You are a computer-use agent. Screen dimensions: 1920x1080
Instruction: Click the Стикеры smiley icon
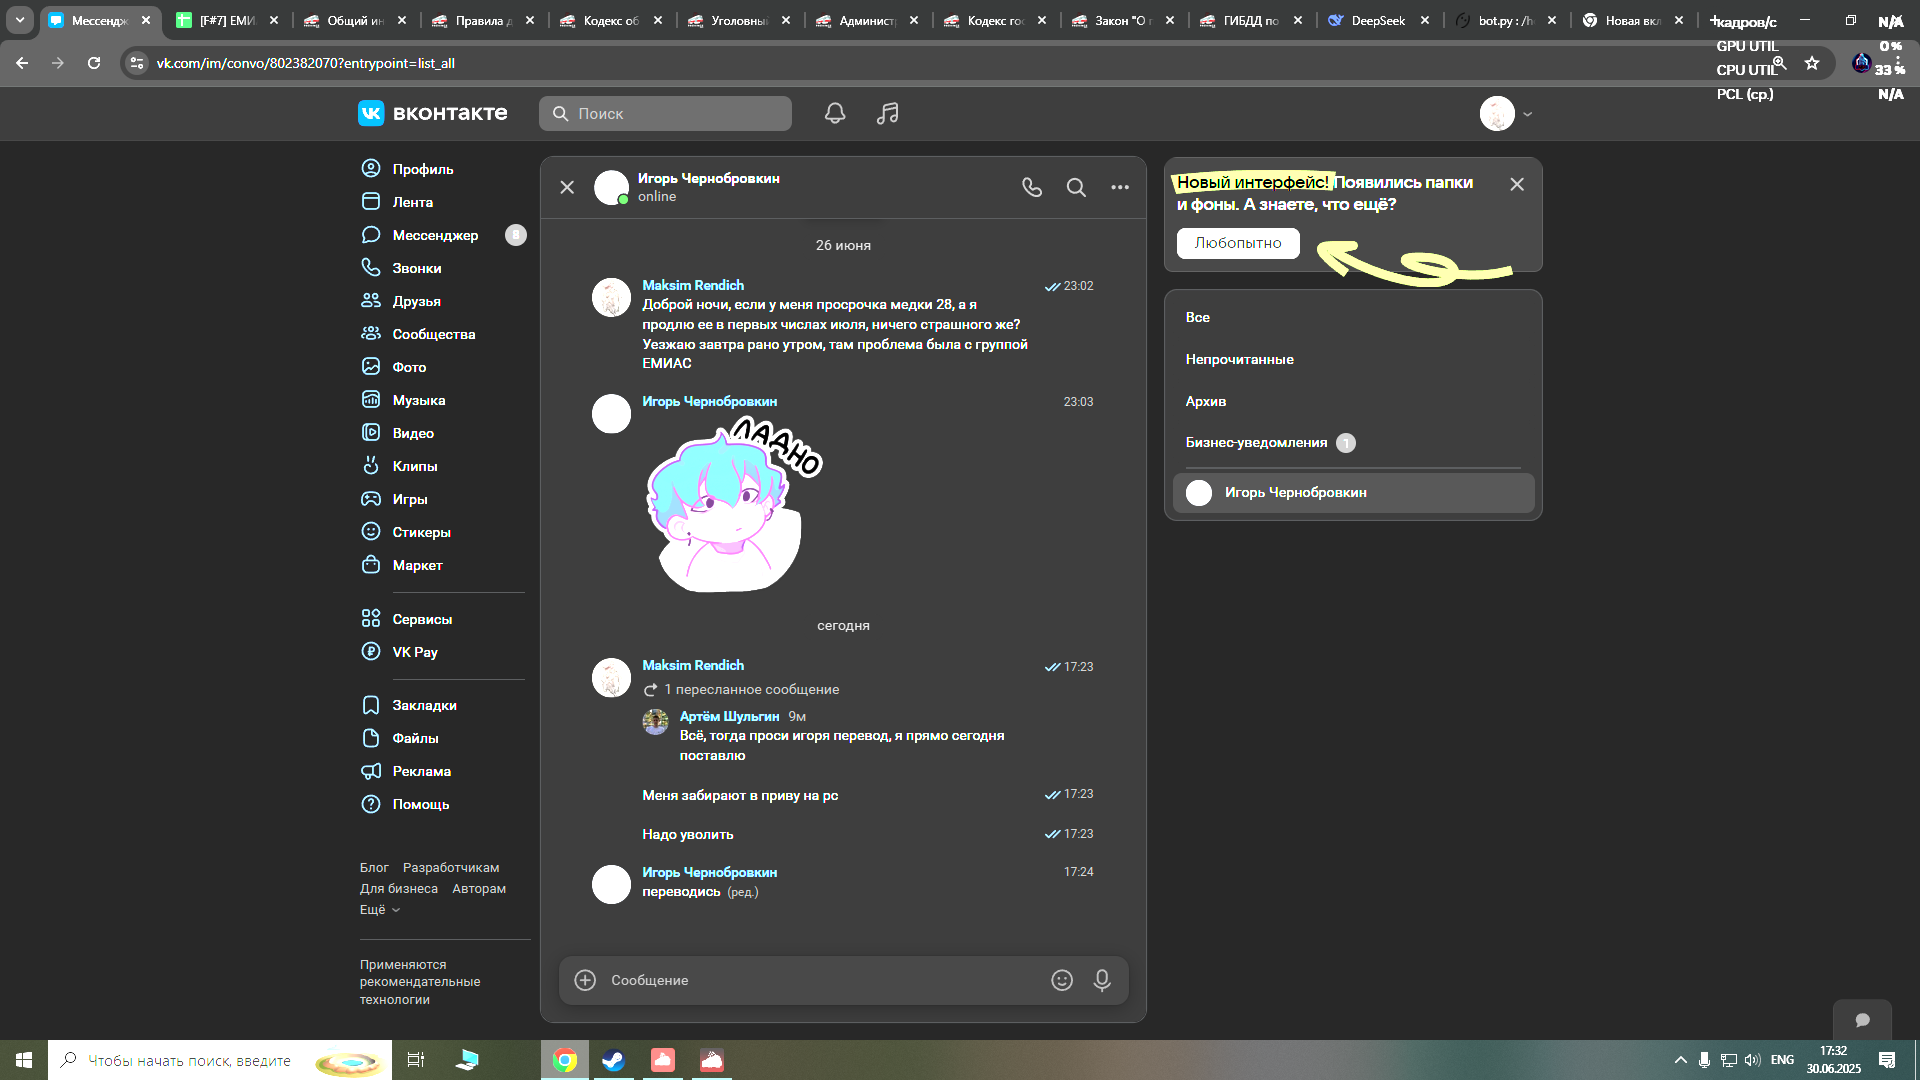point(371,532)
